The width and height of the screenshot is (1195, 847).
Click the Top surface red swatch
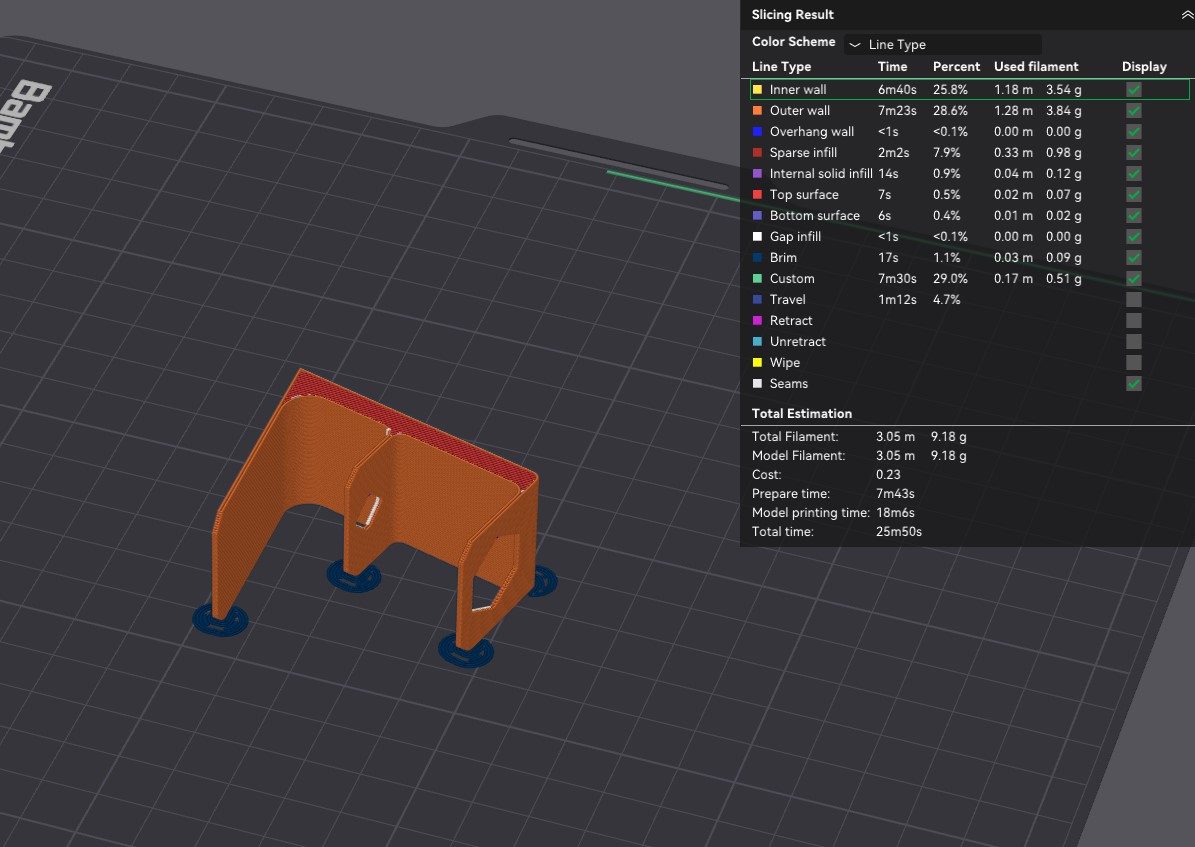758,194
